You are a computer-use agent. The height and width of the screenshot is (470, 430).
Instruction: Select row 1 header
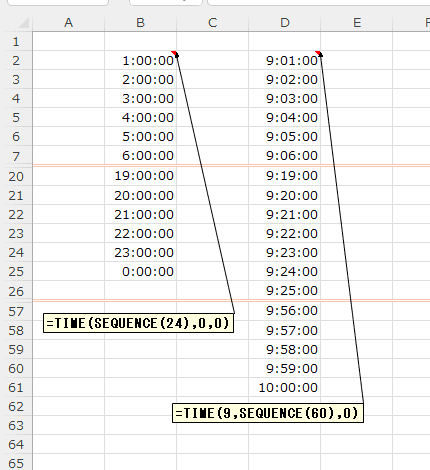click(16, 42)
